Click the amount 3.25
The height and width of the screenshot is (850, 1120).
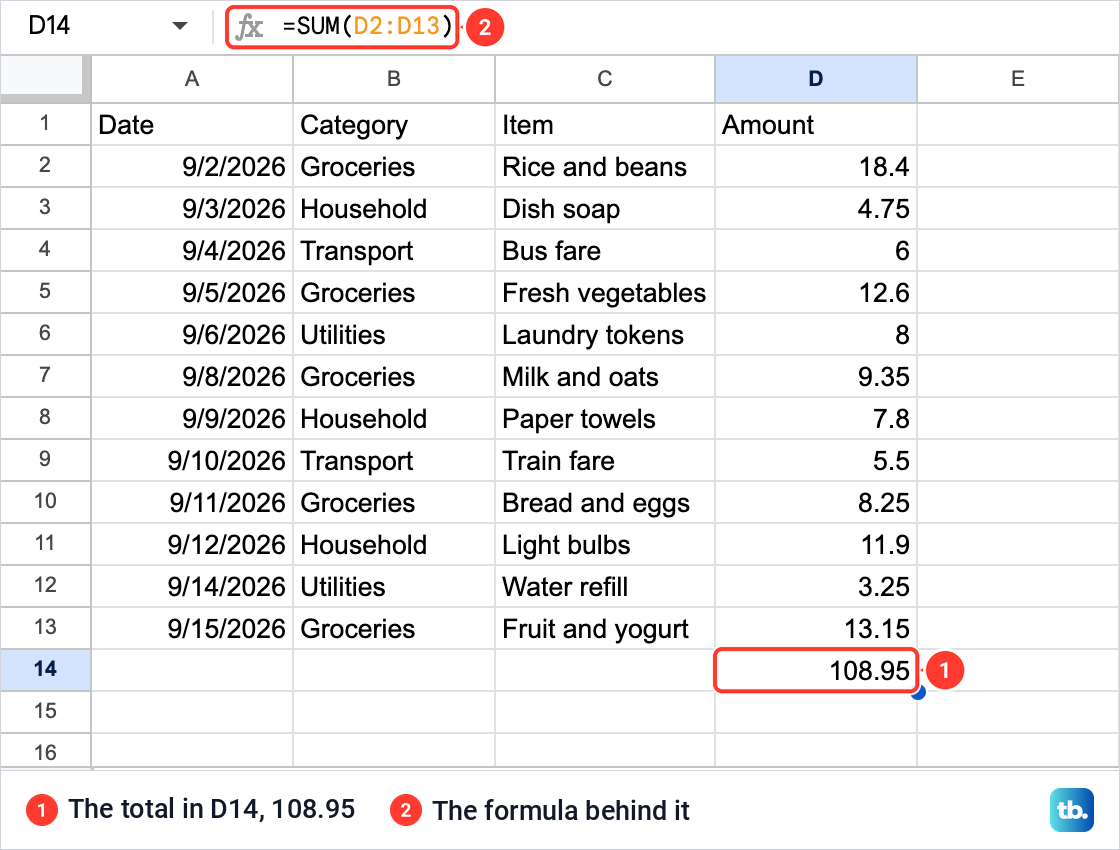click(x=816, y=586)
